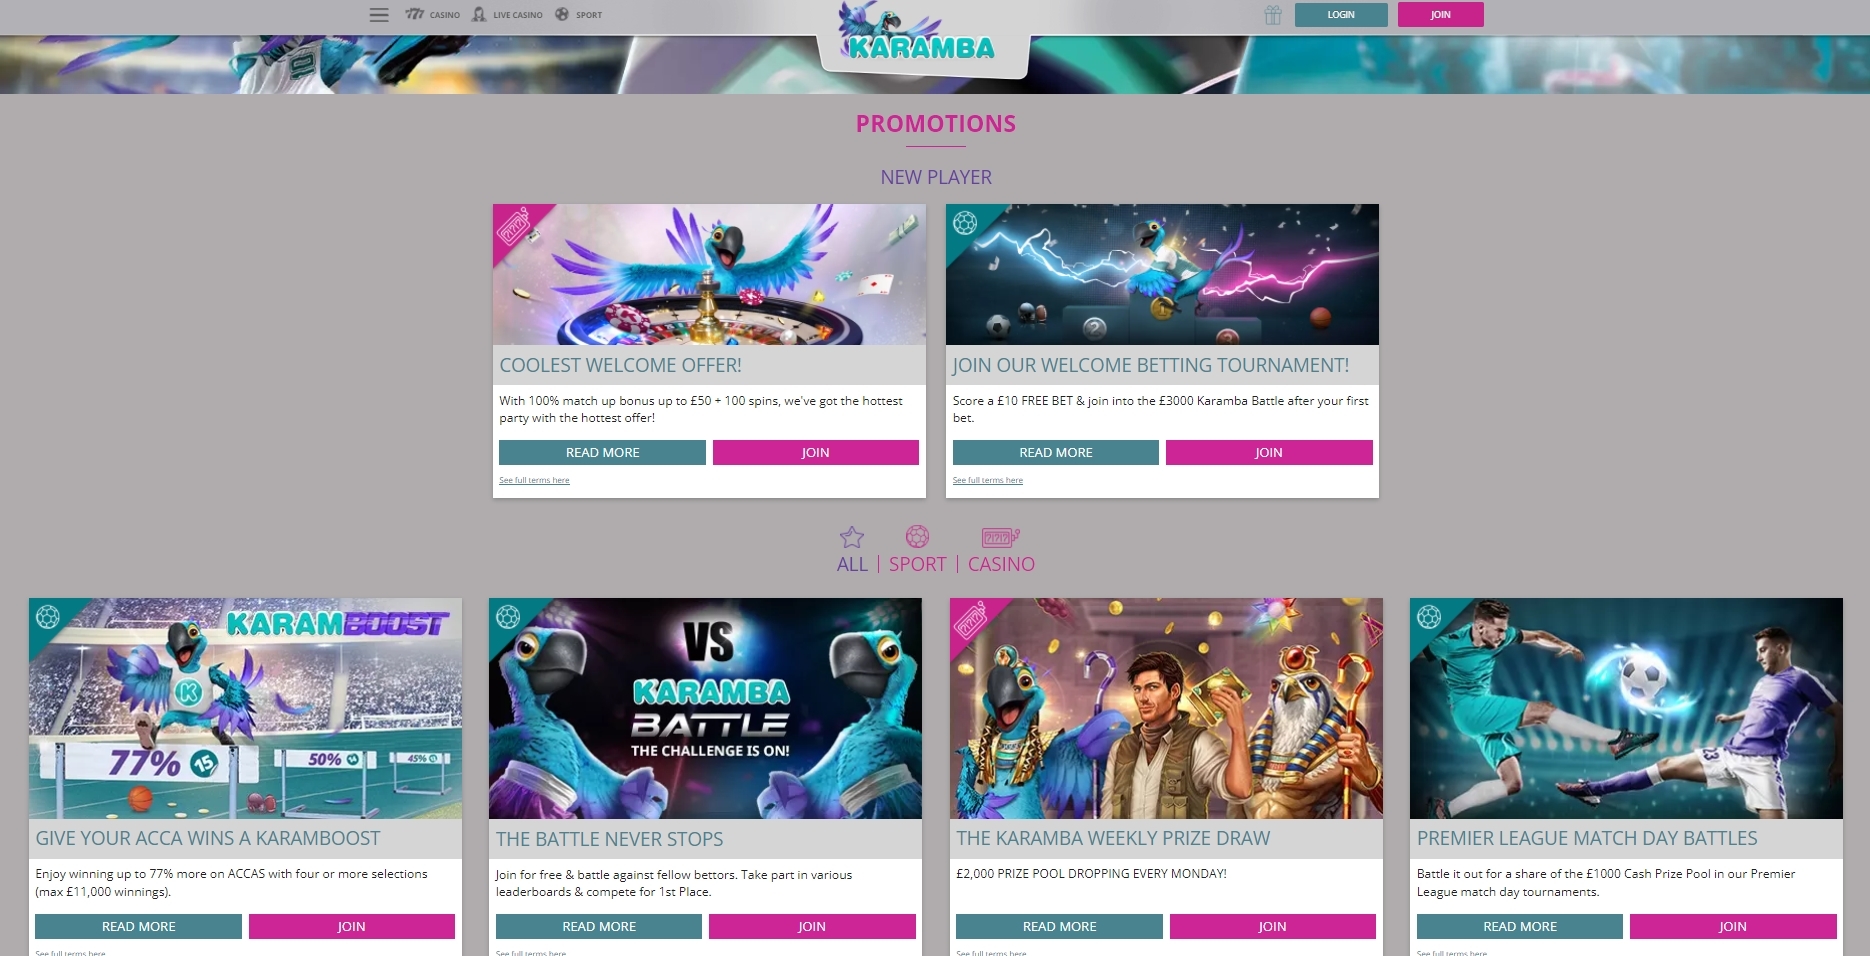Show ALL promotions tab

pyautogui.click(x=852, y=564)
